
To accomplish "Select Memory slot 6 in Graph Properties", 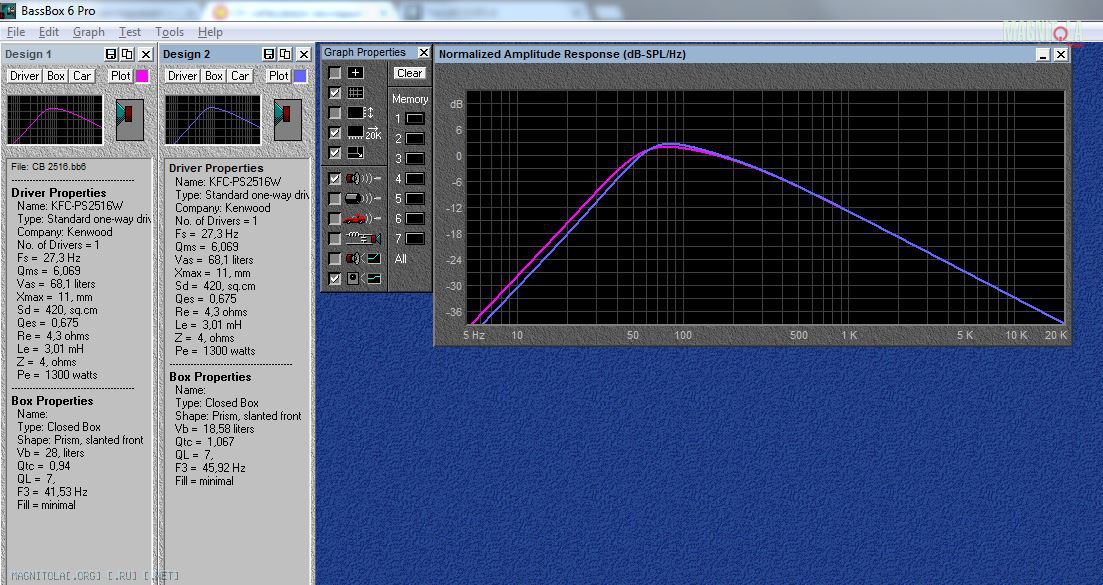I will pos(415,219).
